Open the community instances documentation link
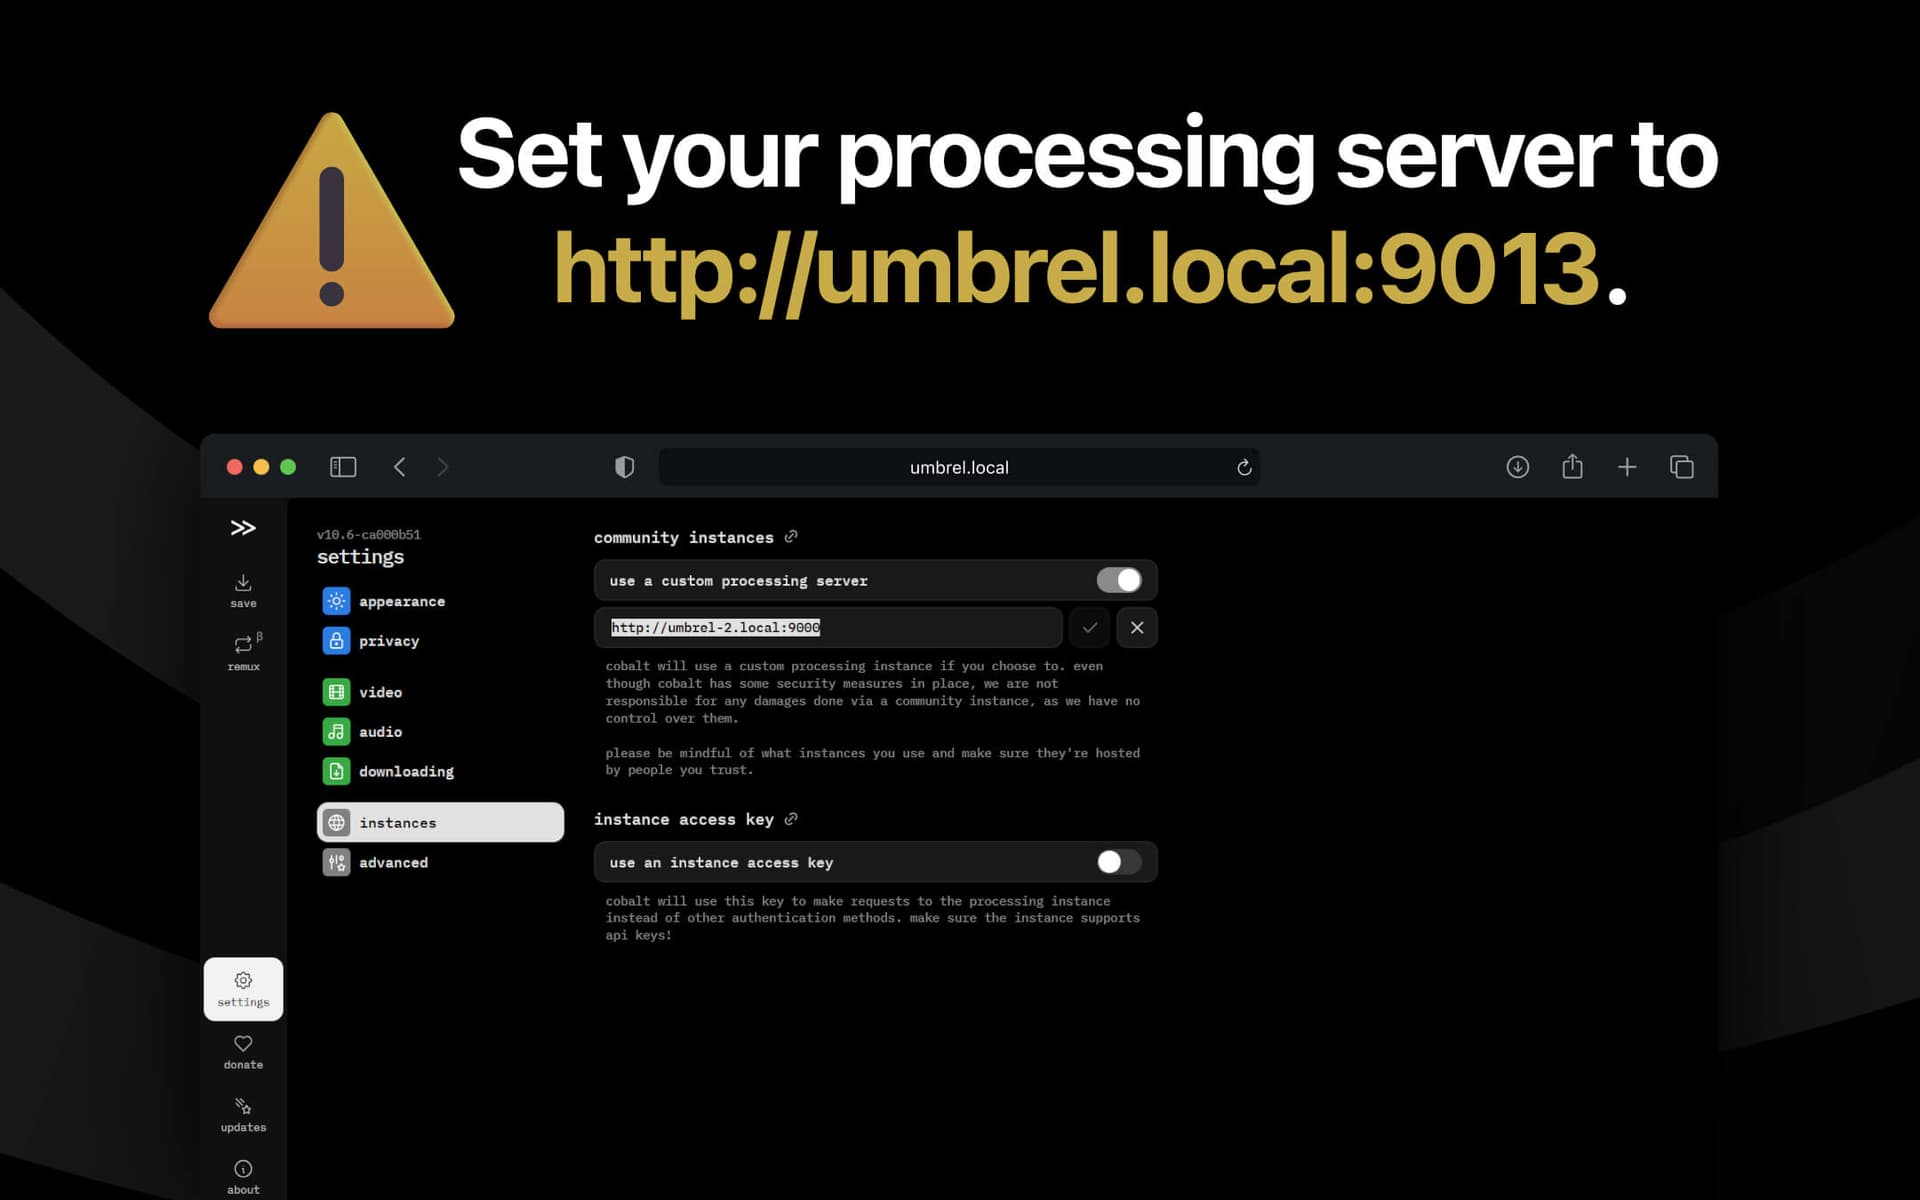This screenshot has width=1920, height=1200. click(x=792, y=536)
